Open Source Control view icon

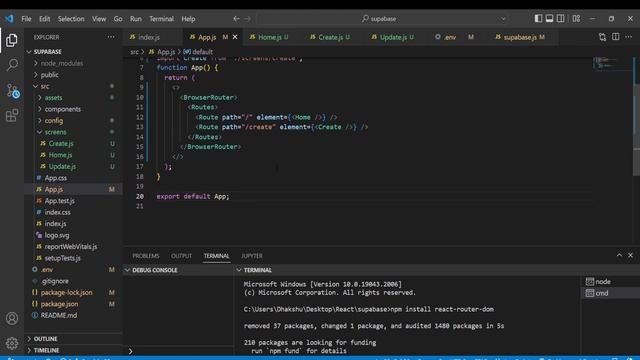pos(12,91)
